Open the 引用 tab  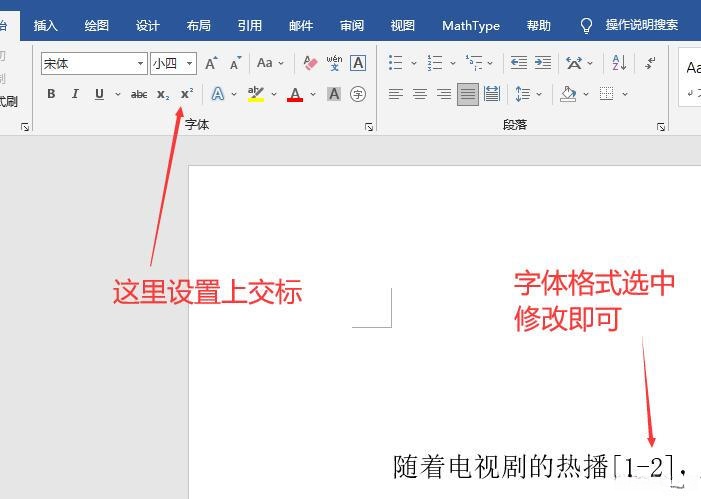(249, 25)
